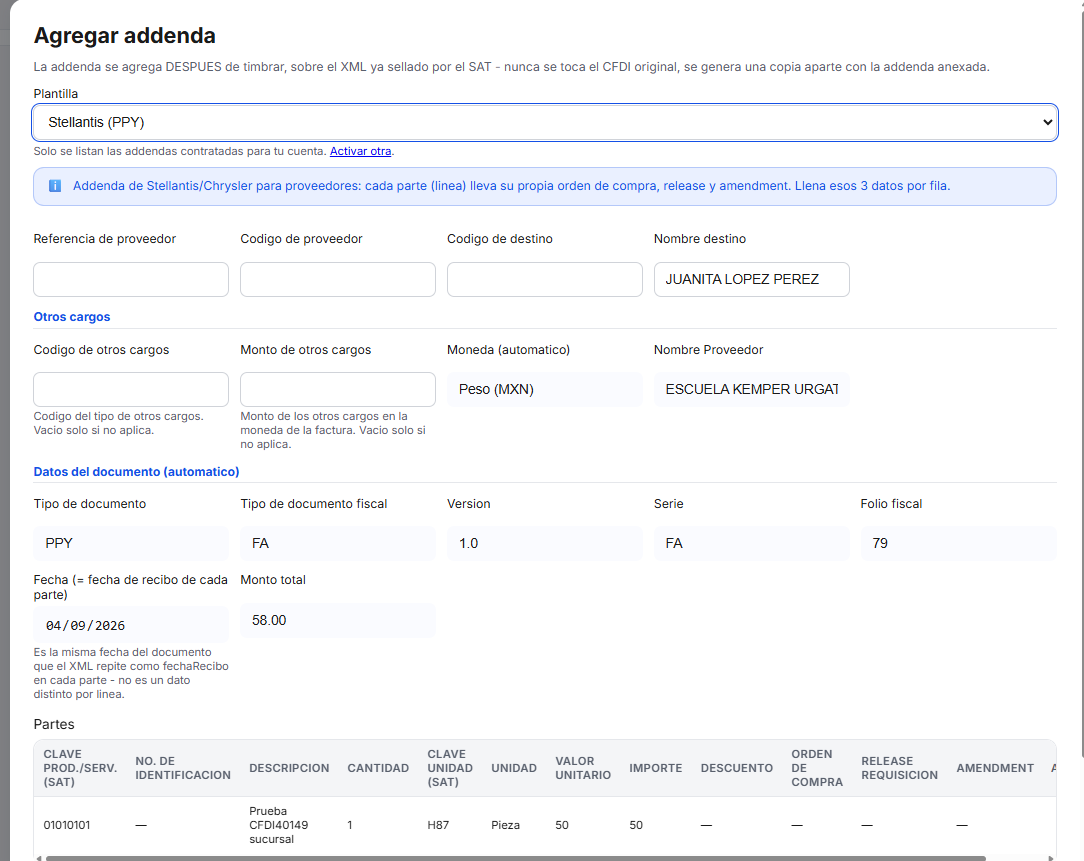Click the Activar otra link
Screen dimensions: 1084x861
click(360, 151)
